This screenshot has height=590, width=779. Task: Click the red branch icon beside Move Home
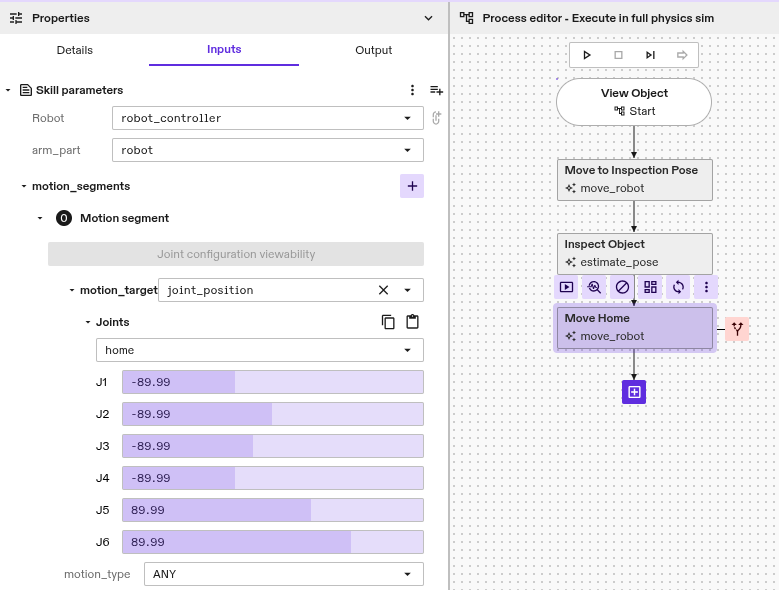coord(738,328)
